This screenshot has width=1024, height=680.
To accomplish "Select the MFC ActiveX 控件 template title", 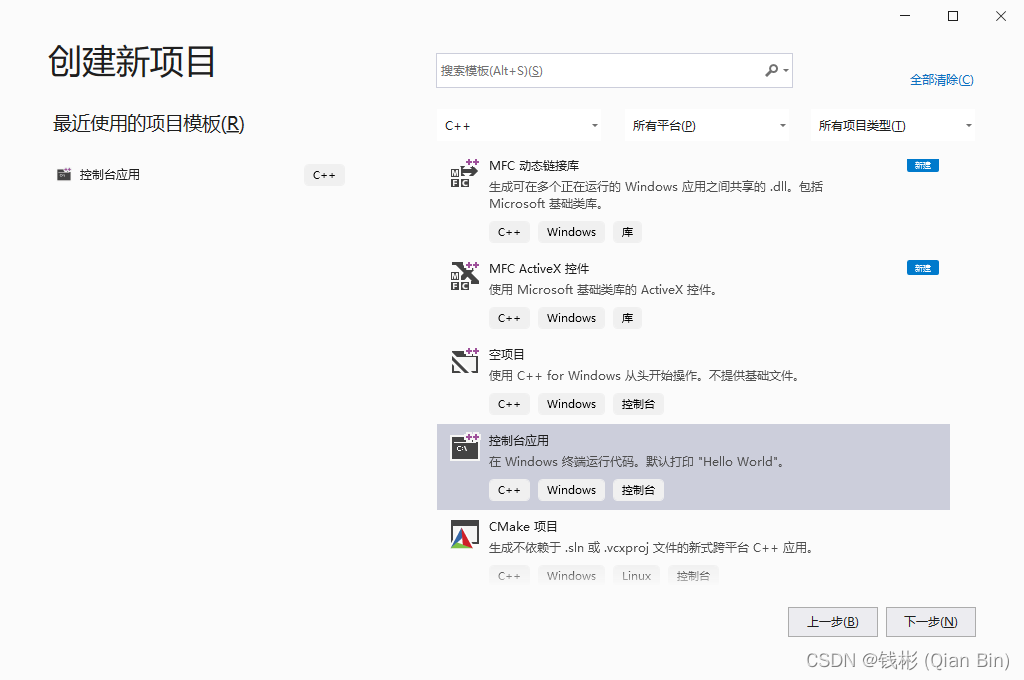I will click(539, 268).
